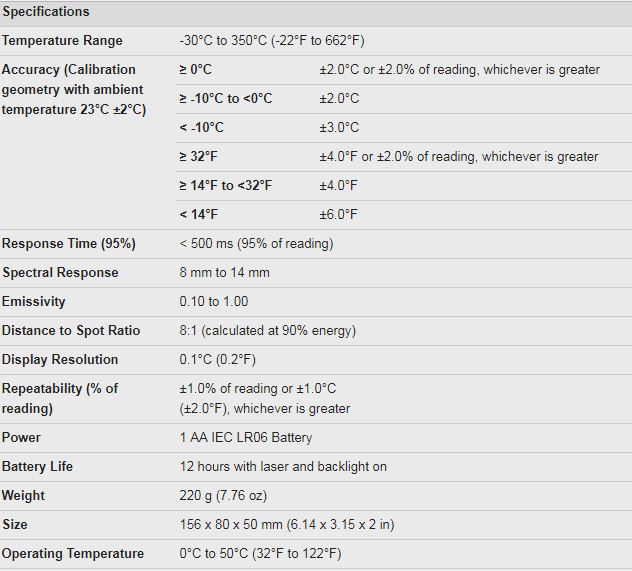This screenshot has width=632, height=571.
Task: Click the -30°C to 350°C range value
Action: (x=272, y=41)
